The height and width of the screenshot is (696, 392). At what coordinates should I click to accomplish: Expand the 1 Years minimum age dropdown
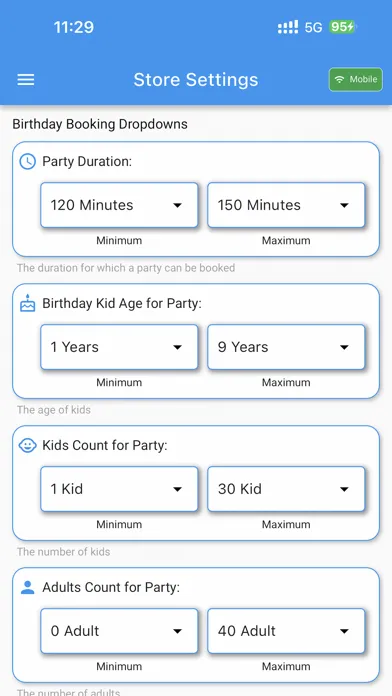pos(119,347)
